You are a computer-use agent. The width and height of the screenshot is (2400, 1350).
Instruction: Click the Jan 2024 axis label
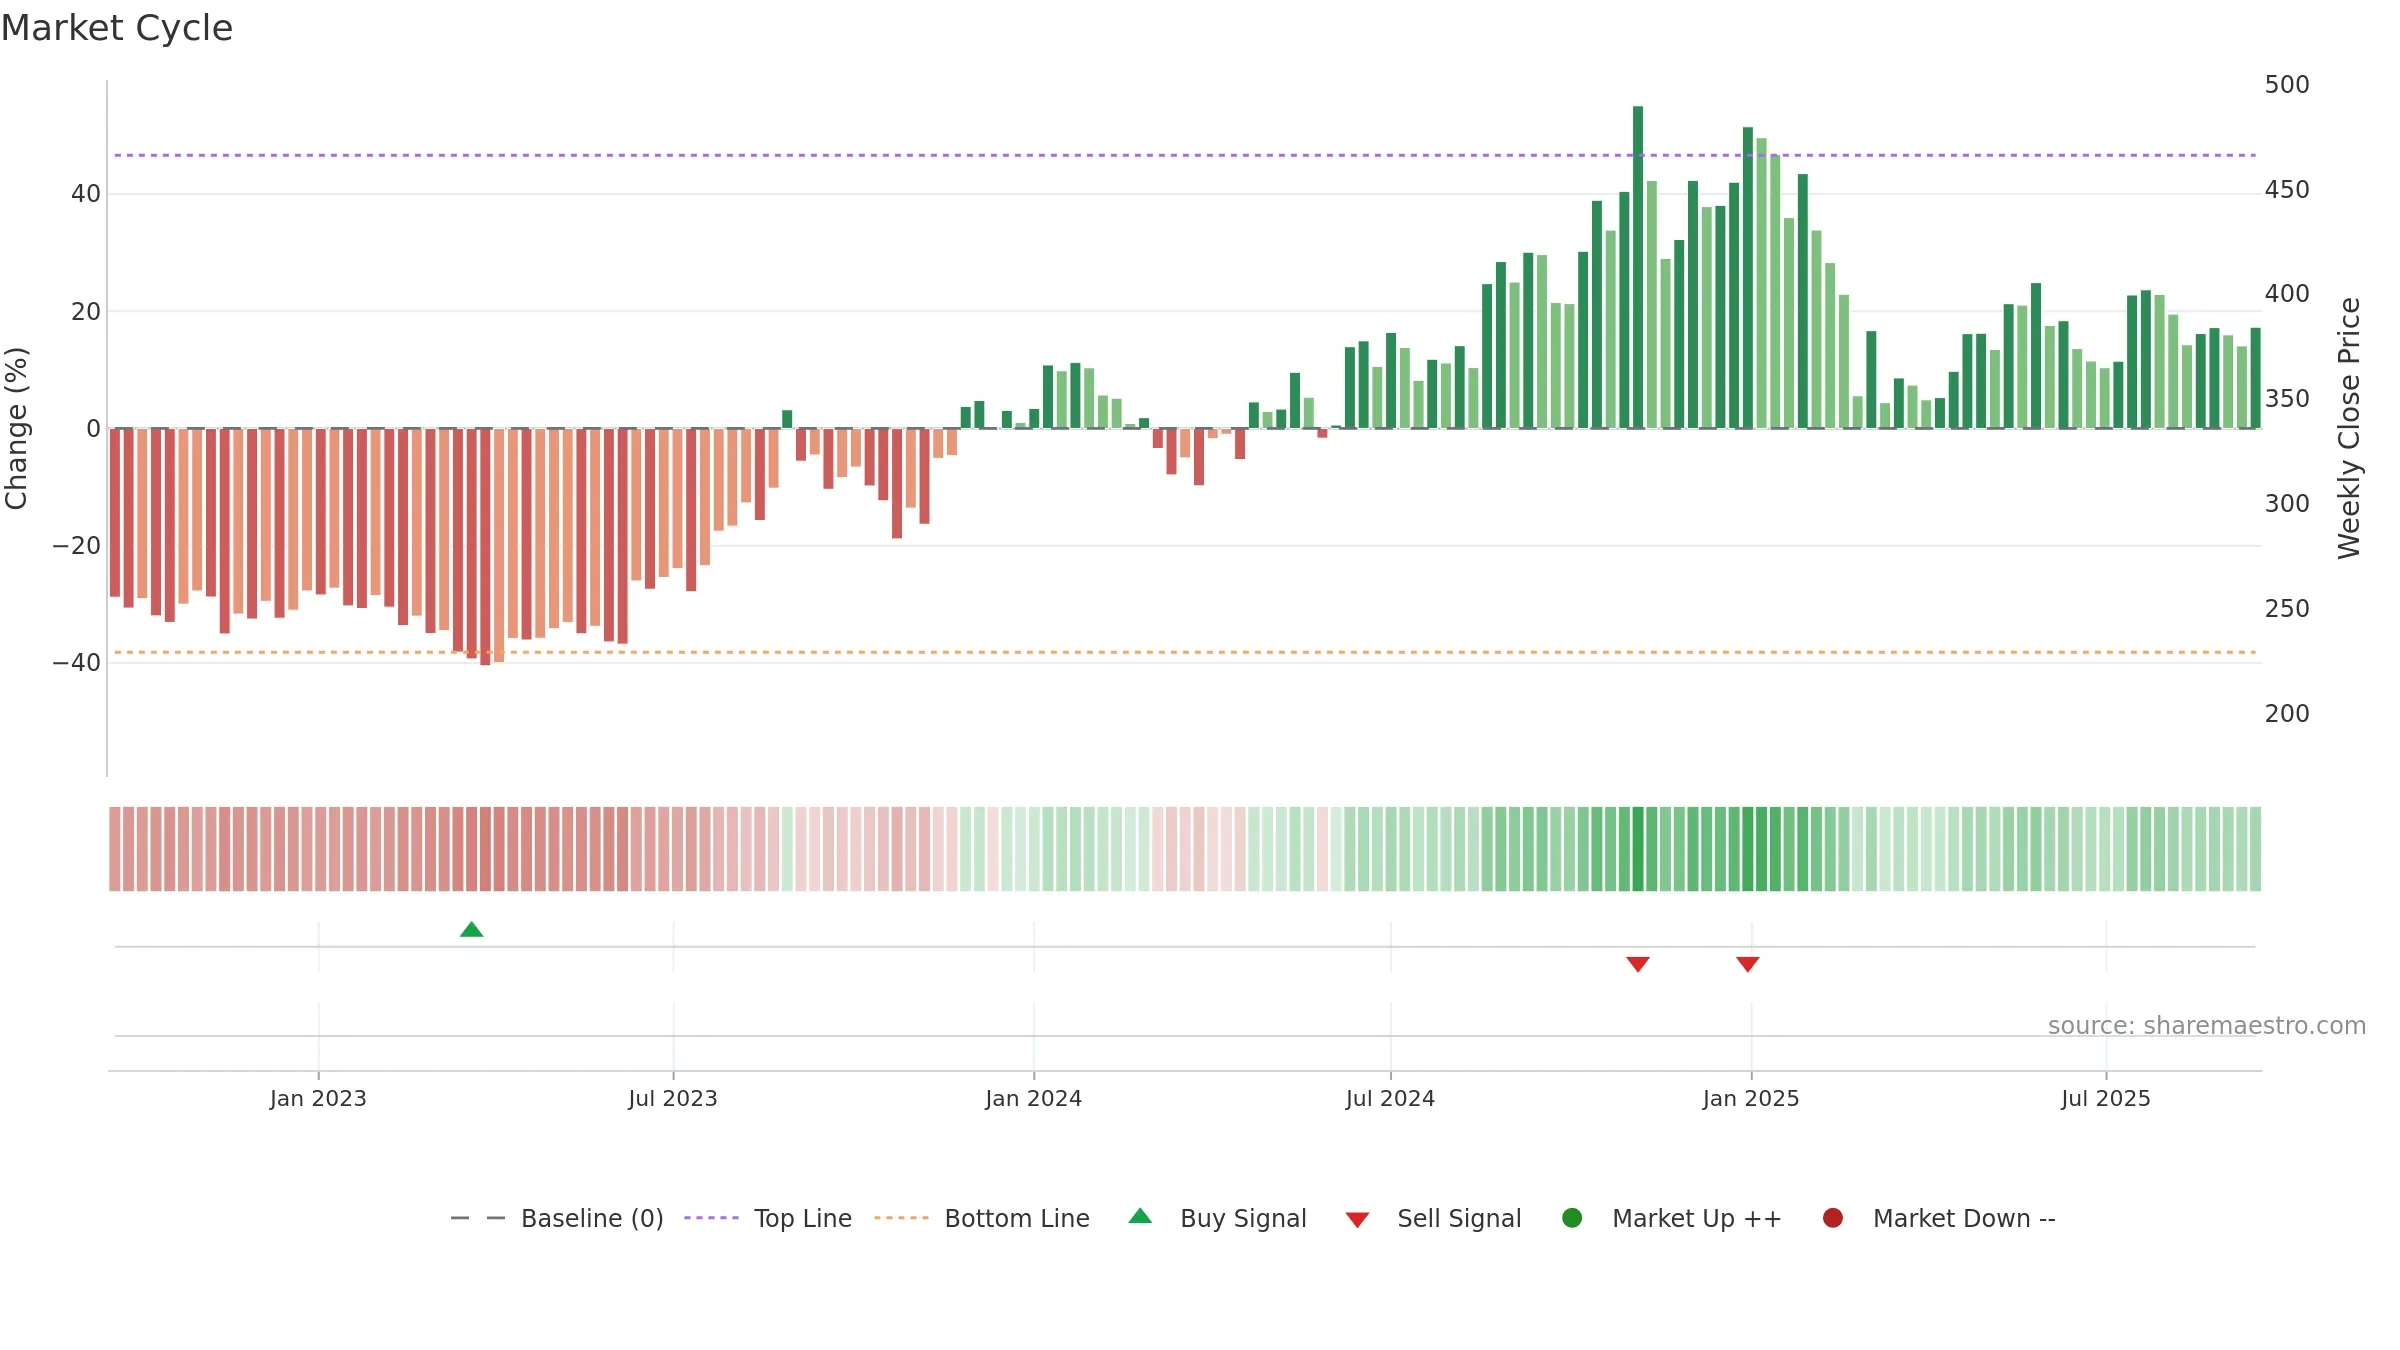[x=1034, y=1099]
